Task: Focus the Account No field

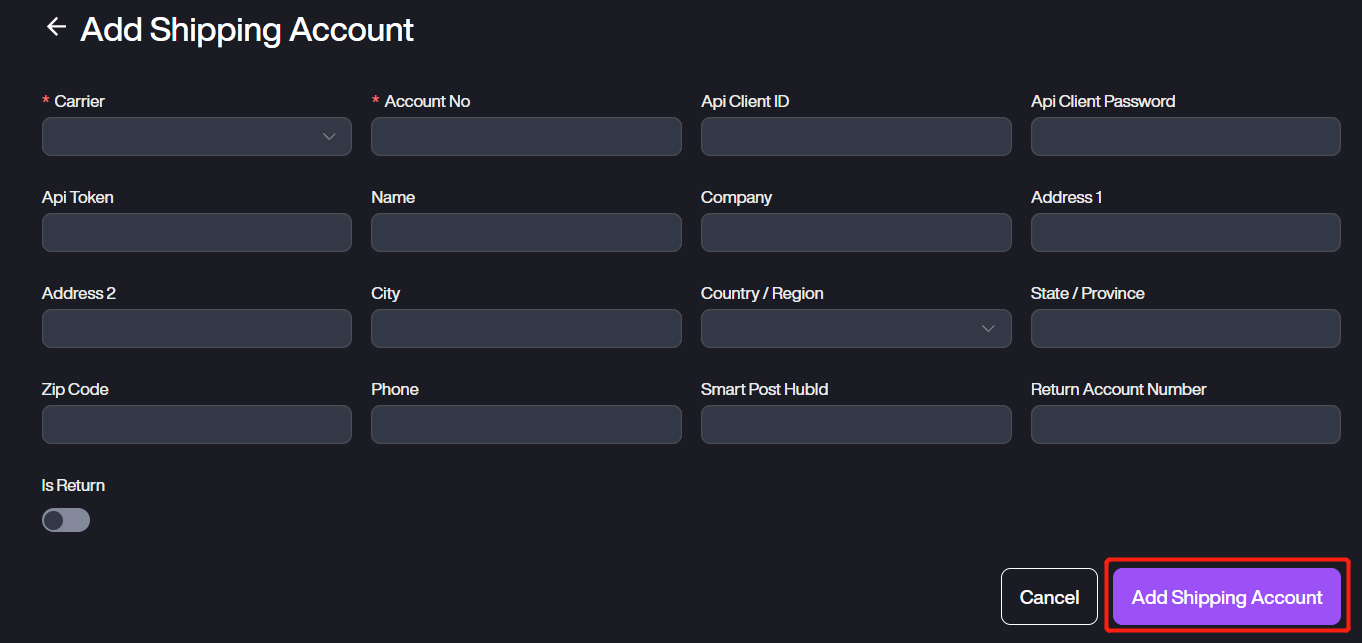Action: [526, 137]
